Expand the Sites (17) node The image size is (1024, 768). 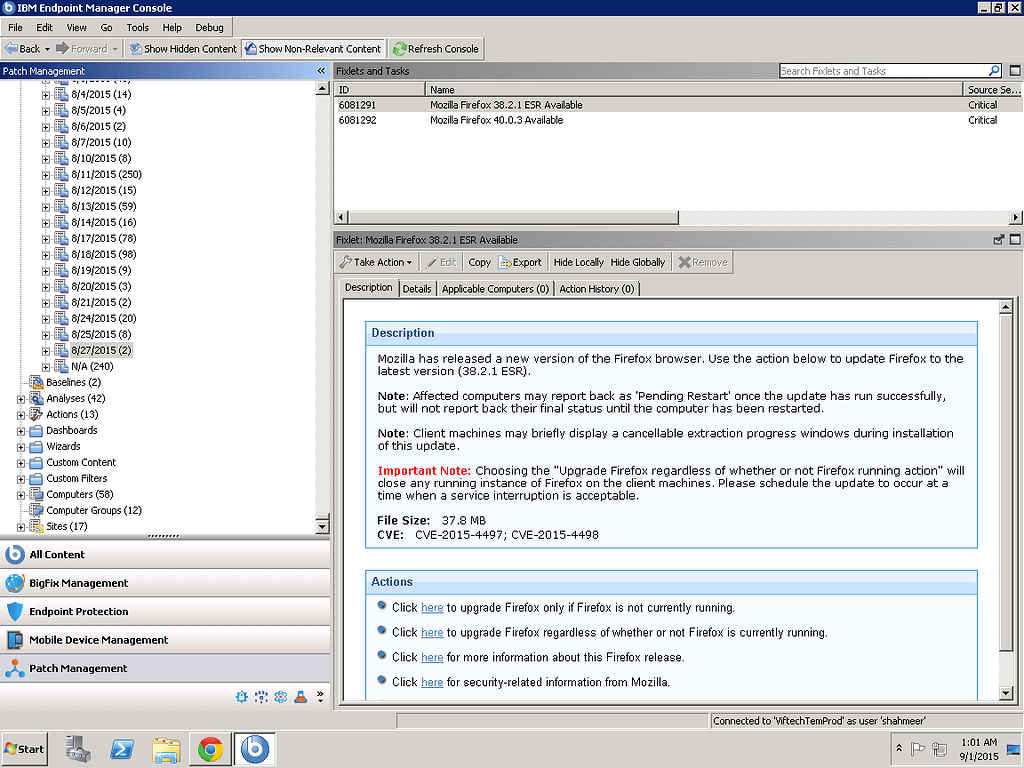pos(21,527)
